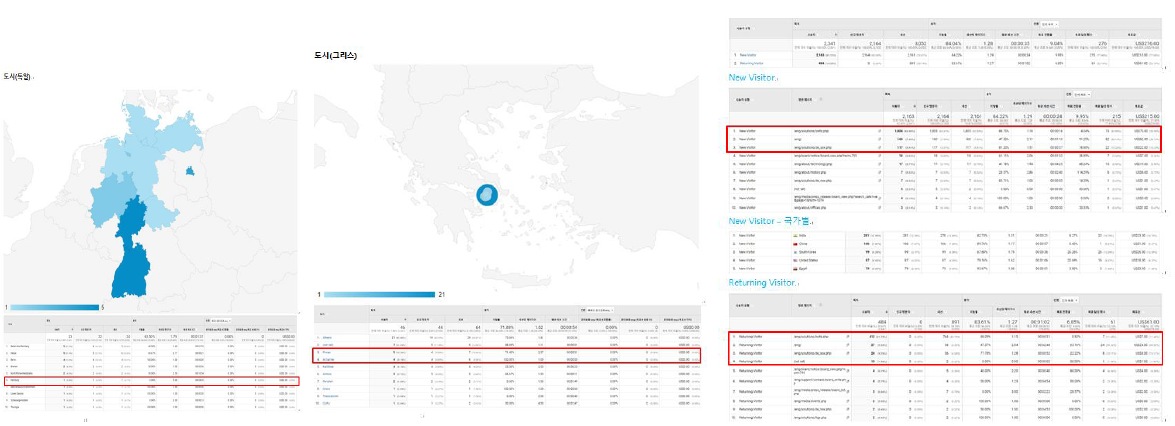Screen dimensions: 1175x426
Task: Open the conversion dropdown of the top summary table
Action: [x=1050, y=24]
